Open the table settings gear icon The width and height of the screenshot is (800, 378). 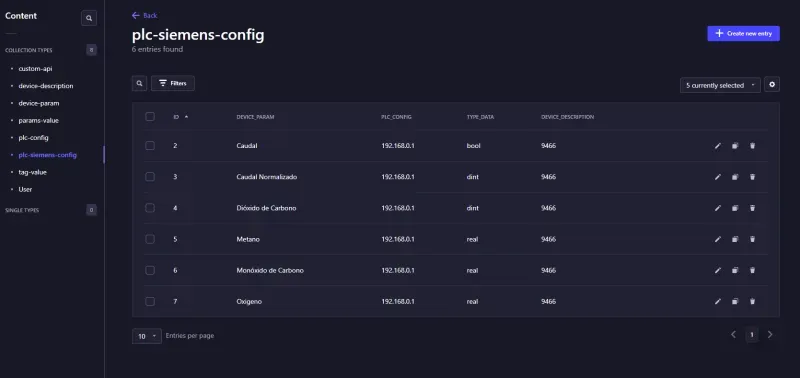[772, 85]
